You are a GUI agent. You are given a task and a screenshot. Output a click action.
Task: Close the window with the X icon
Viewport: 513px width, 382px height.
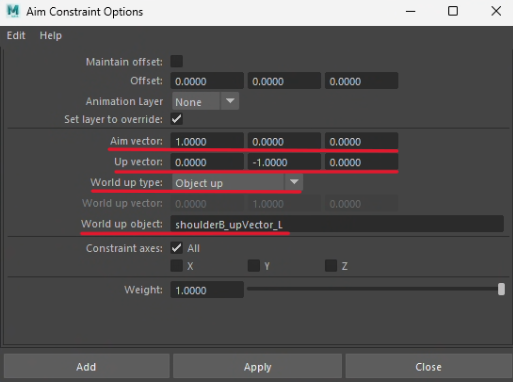point(496,11)
